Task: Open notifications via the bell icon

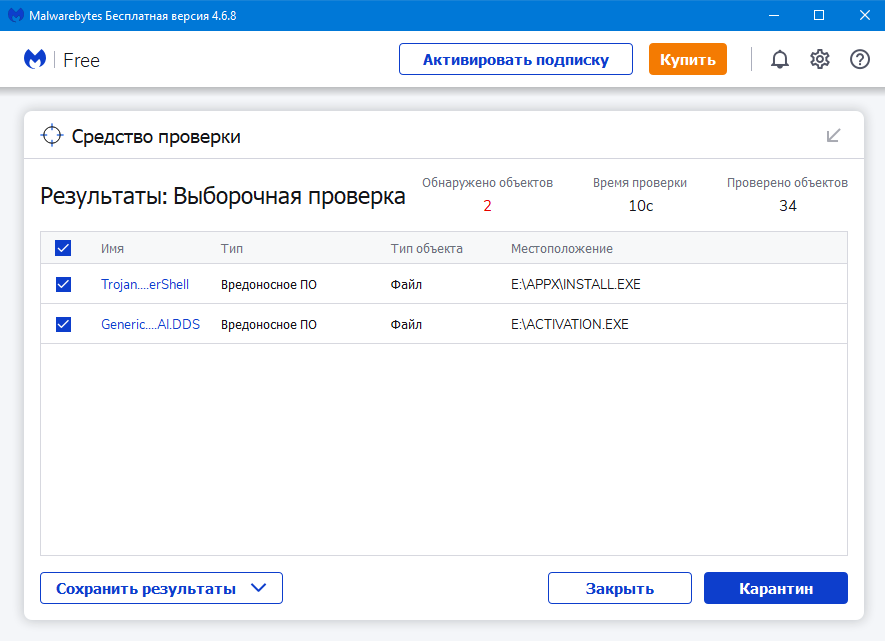Action: (780, 59)
